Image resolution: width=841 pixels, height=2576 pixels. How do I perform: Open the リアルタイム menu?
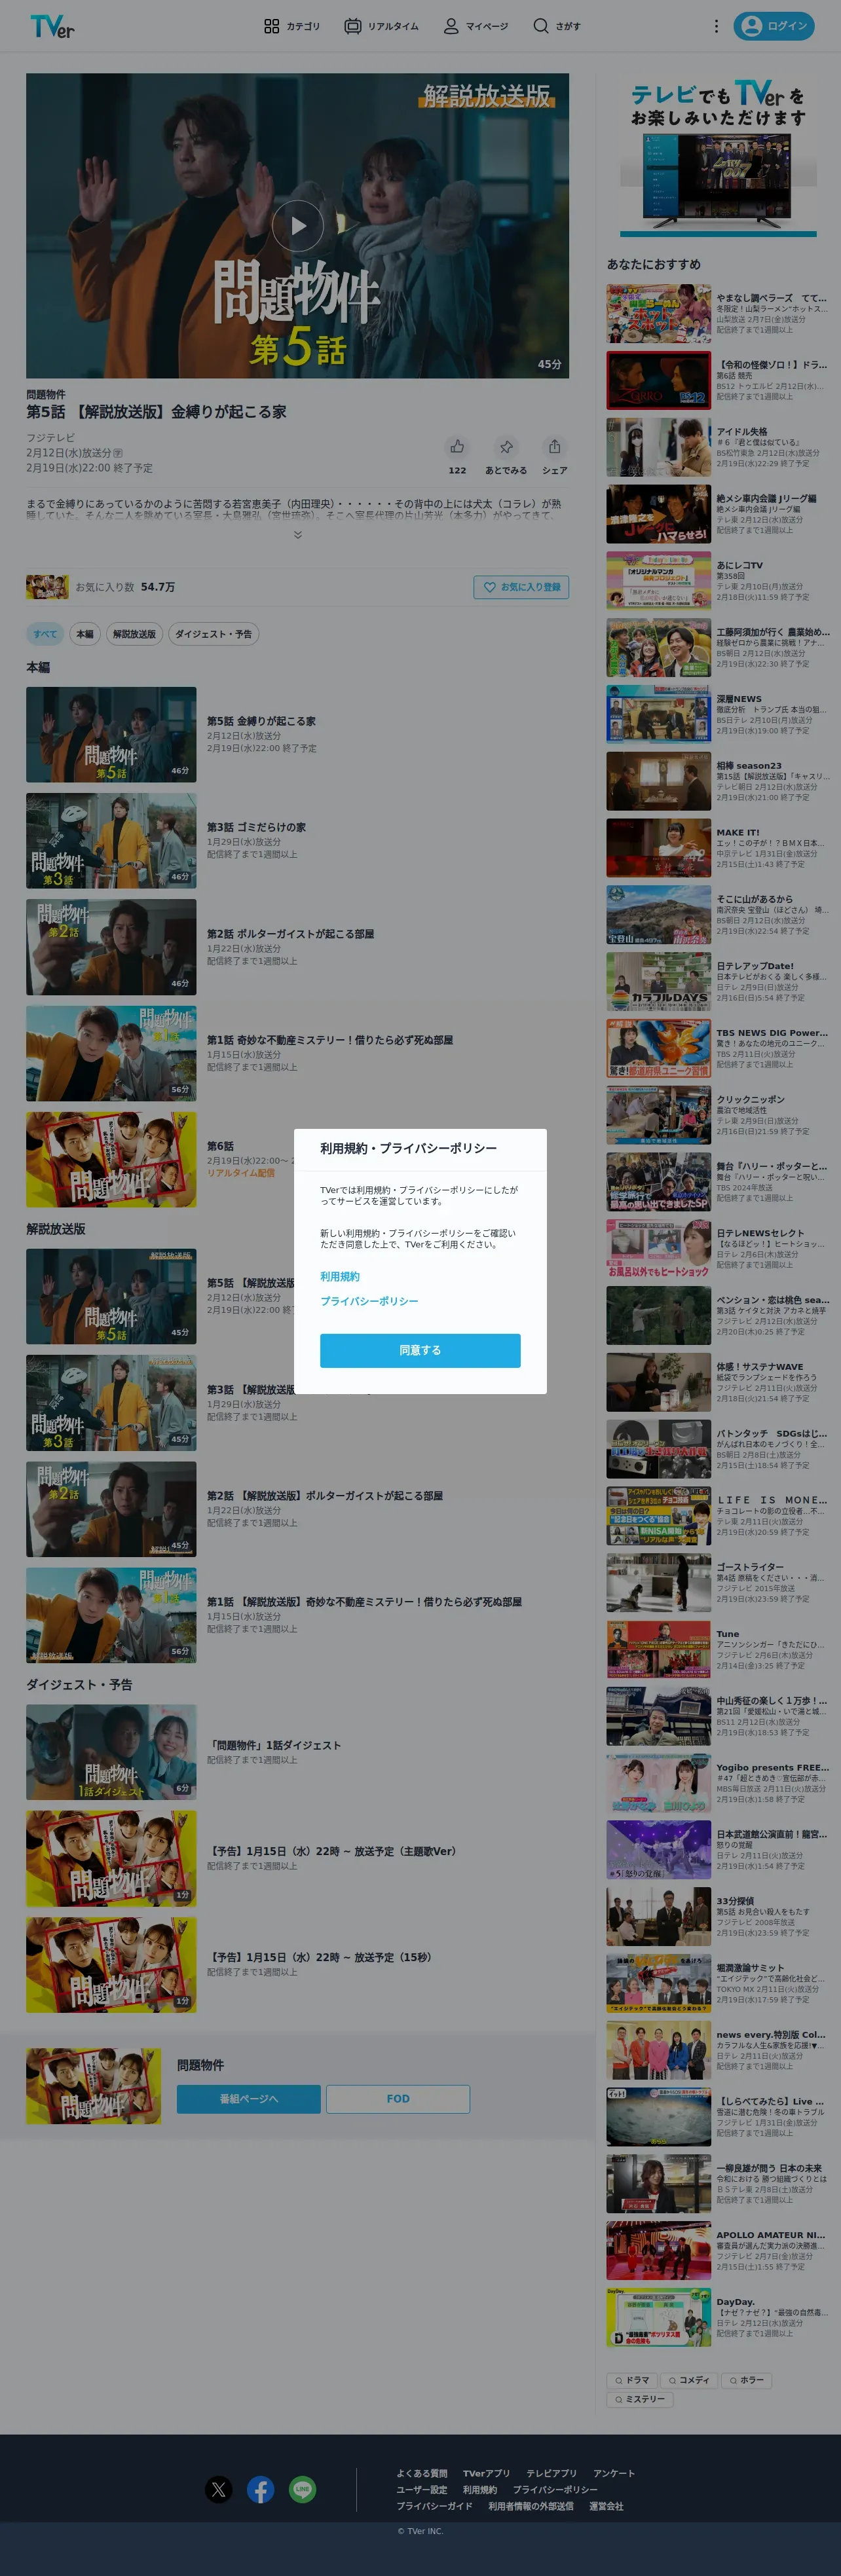[x=381, y=26]
